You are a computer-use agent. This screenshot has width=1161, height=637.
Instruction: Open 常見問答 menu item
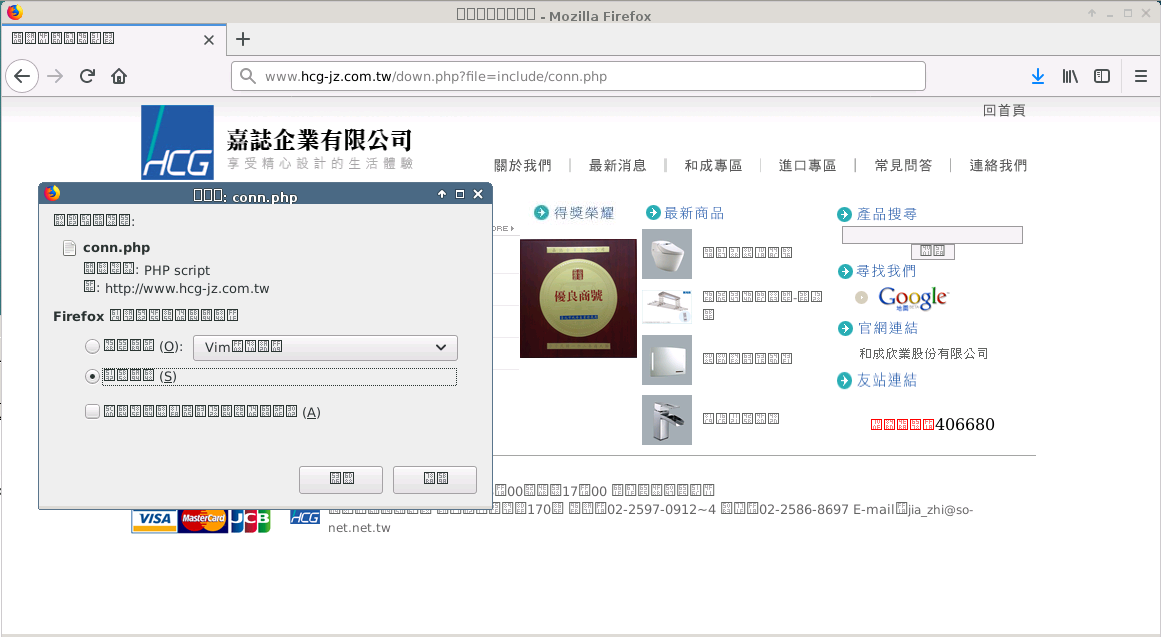903,165
